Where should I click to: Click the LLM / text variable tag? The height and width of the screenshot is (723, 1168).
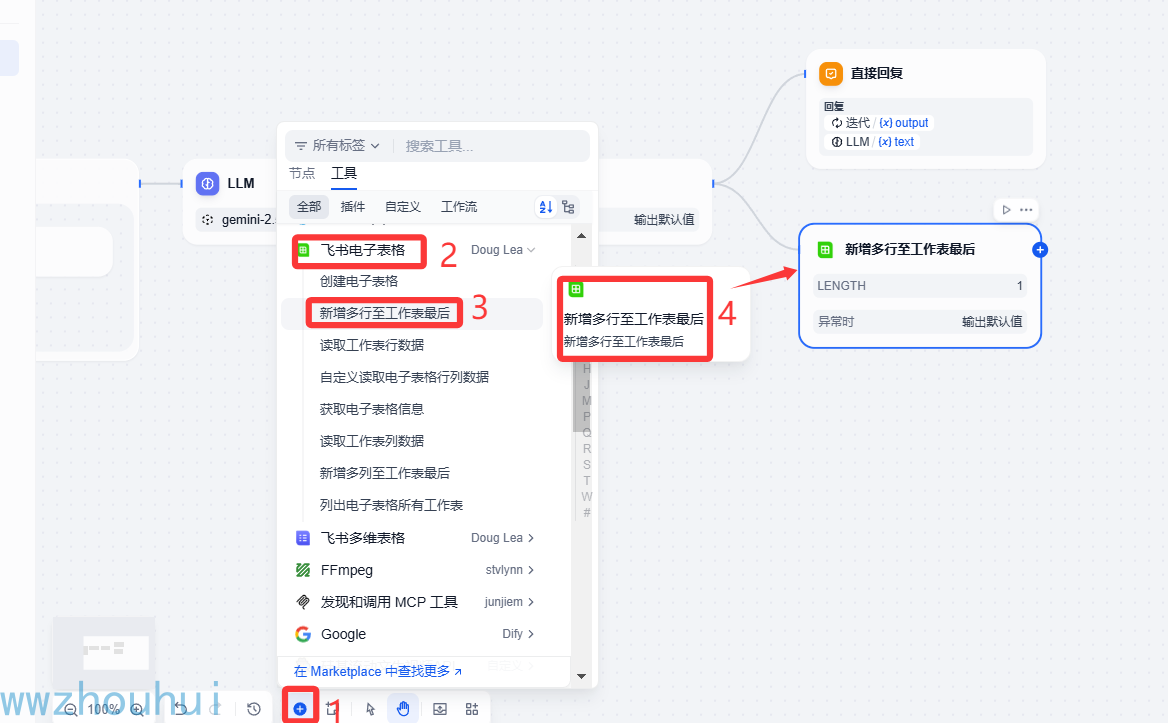(x=873, y=142)
